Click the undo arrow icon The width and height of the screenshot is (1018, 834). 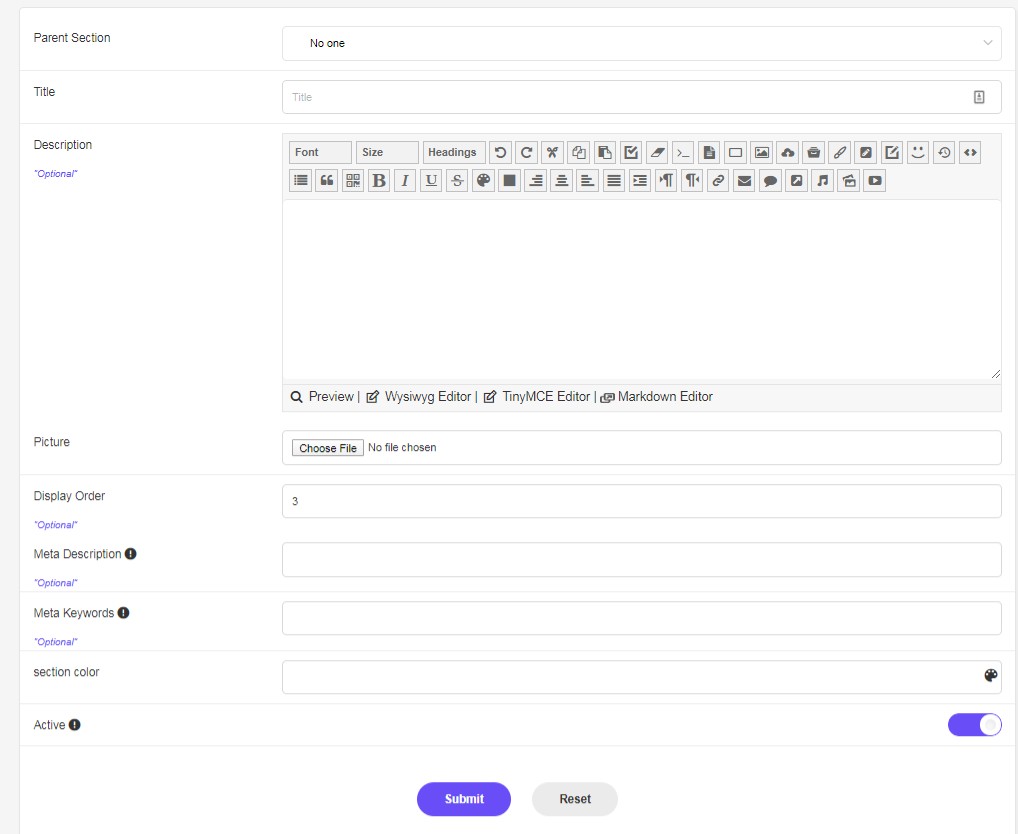[500, 153]
